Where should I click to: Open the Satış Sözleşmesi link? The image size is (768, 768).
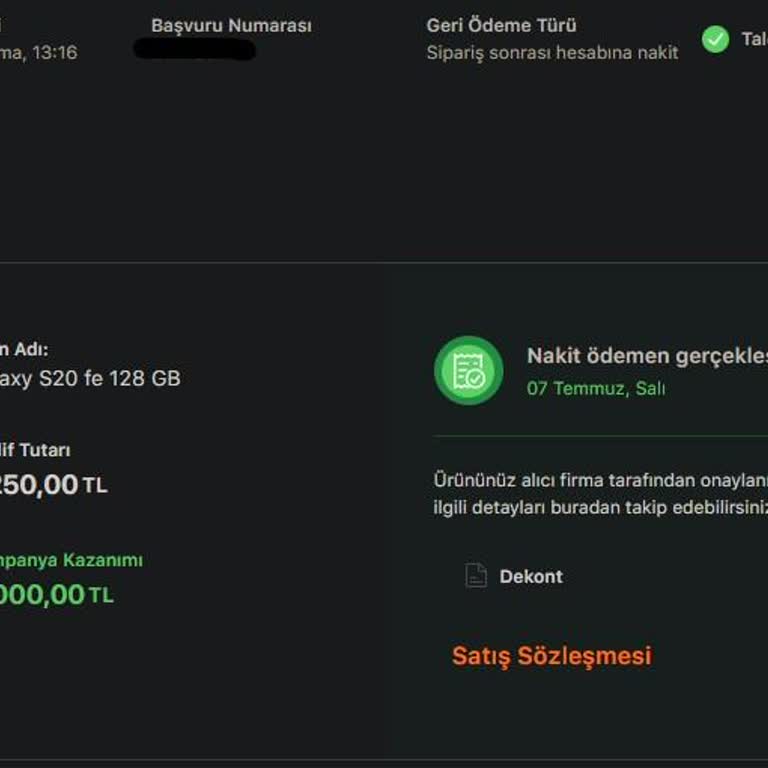tap(552, 656)
